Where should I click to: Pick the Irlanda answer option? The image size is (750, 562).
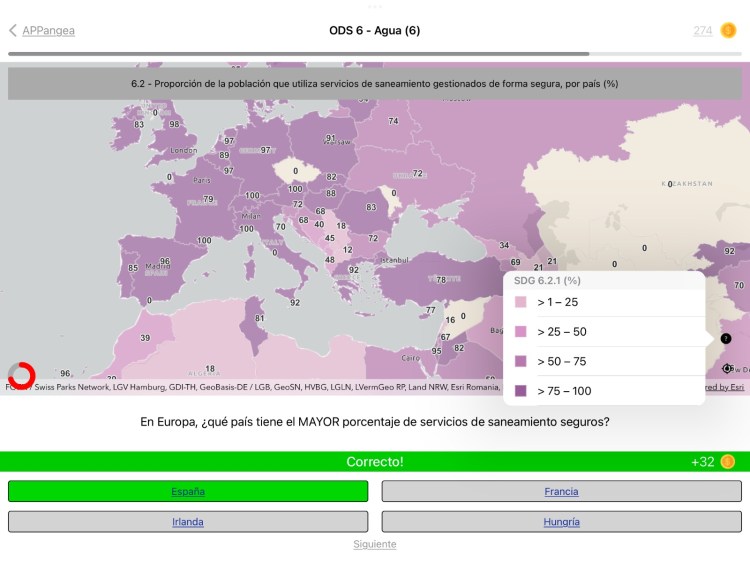pyautogui.click(x=188, y=521)
